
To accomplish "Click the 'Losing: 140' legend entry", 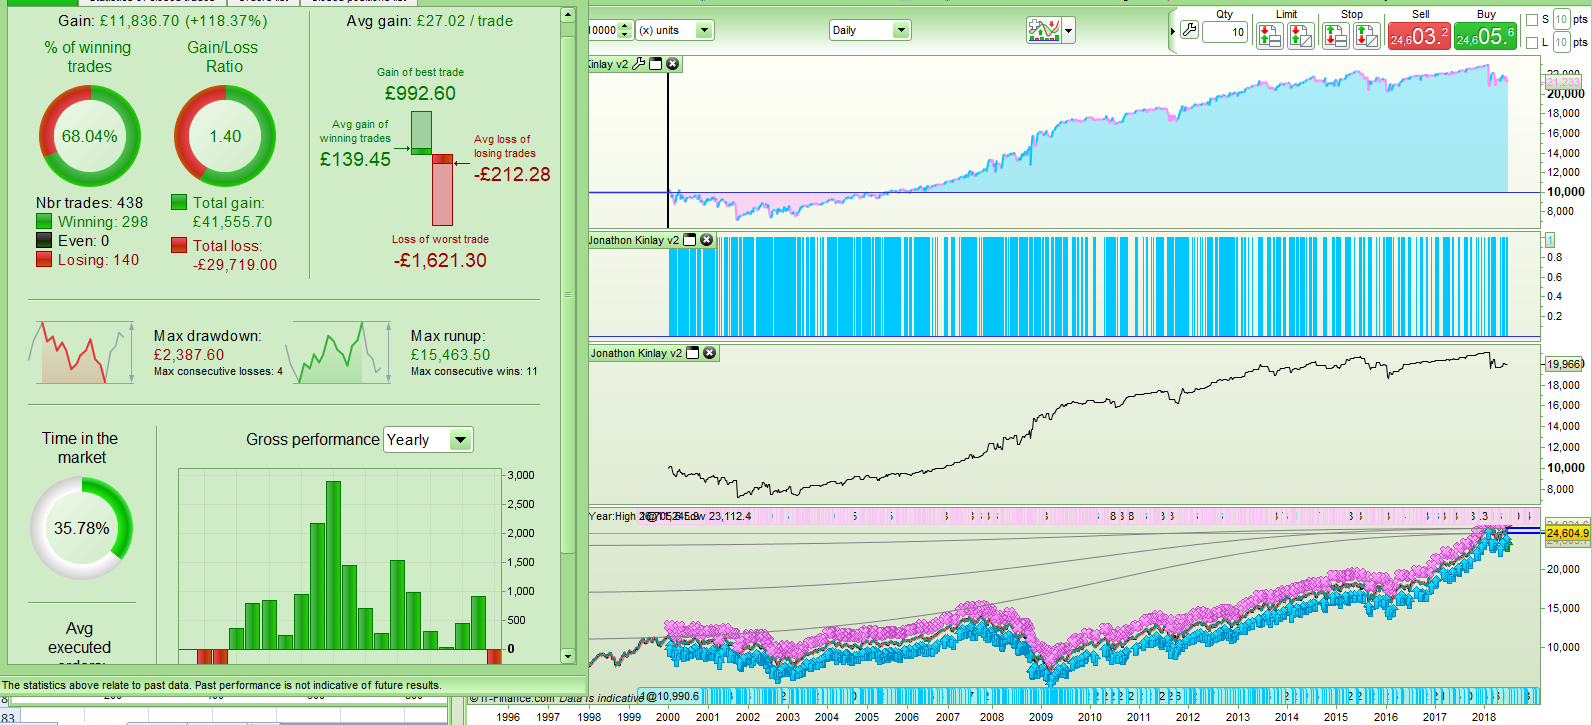I will 88,260.
